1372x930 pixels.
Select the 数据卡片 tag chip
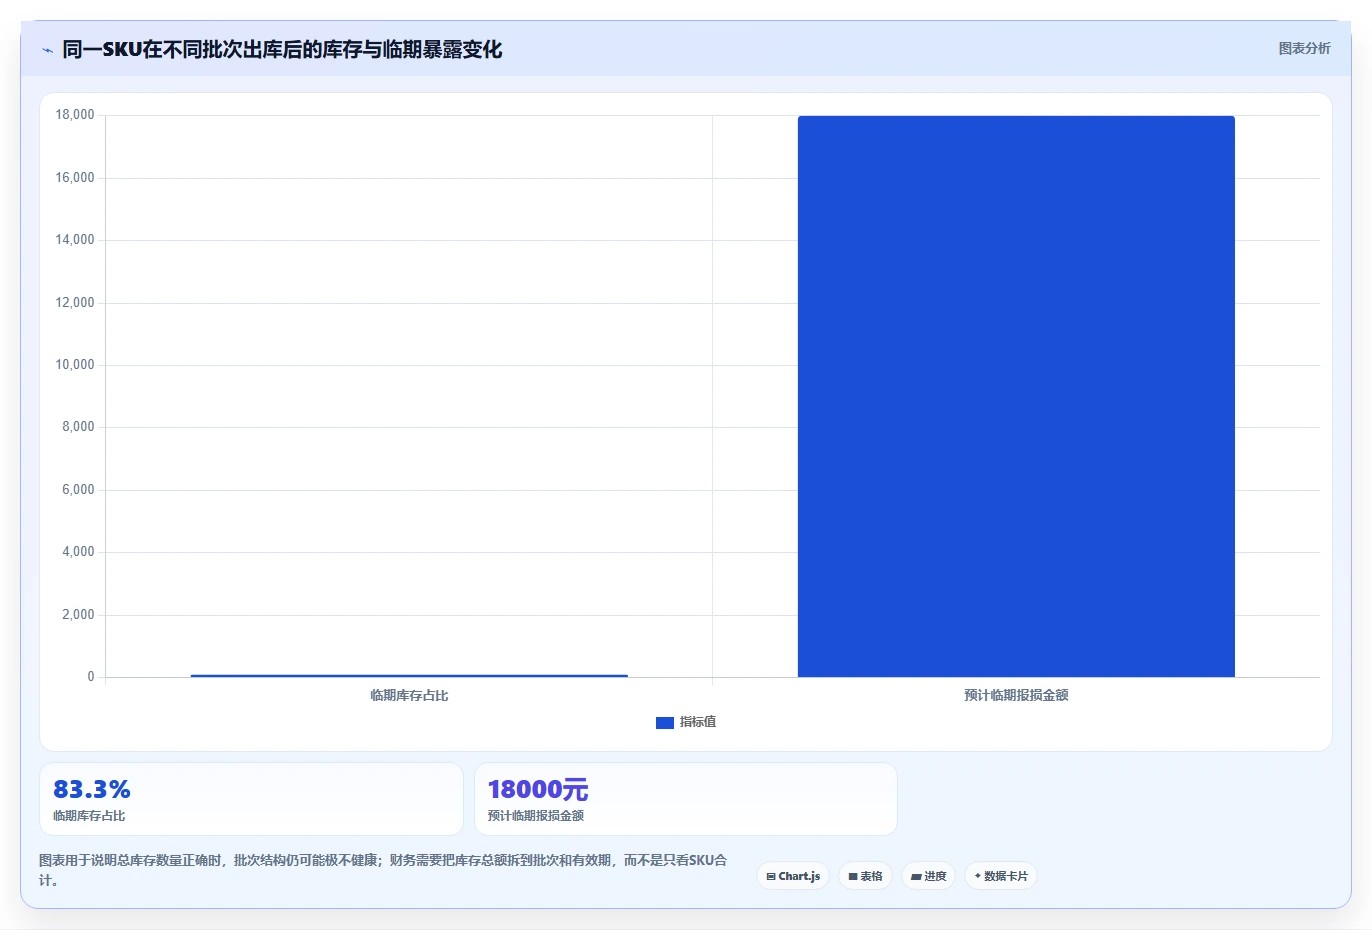[1000, 876]
